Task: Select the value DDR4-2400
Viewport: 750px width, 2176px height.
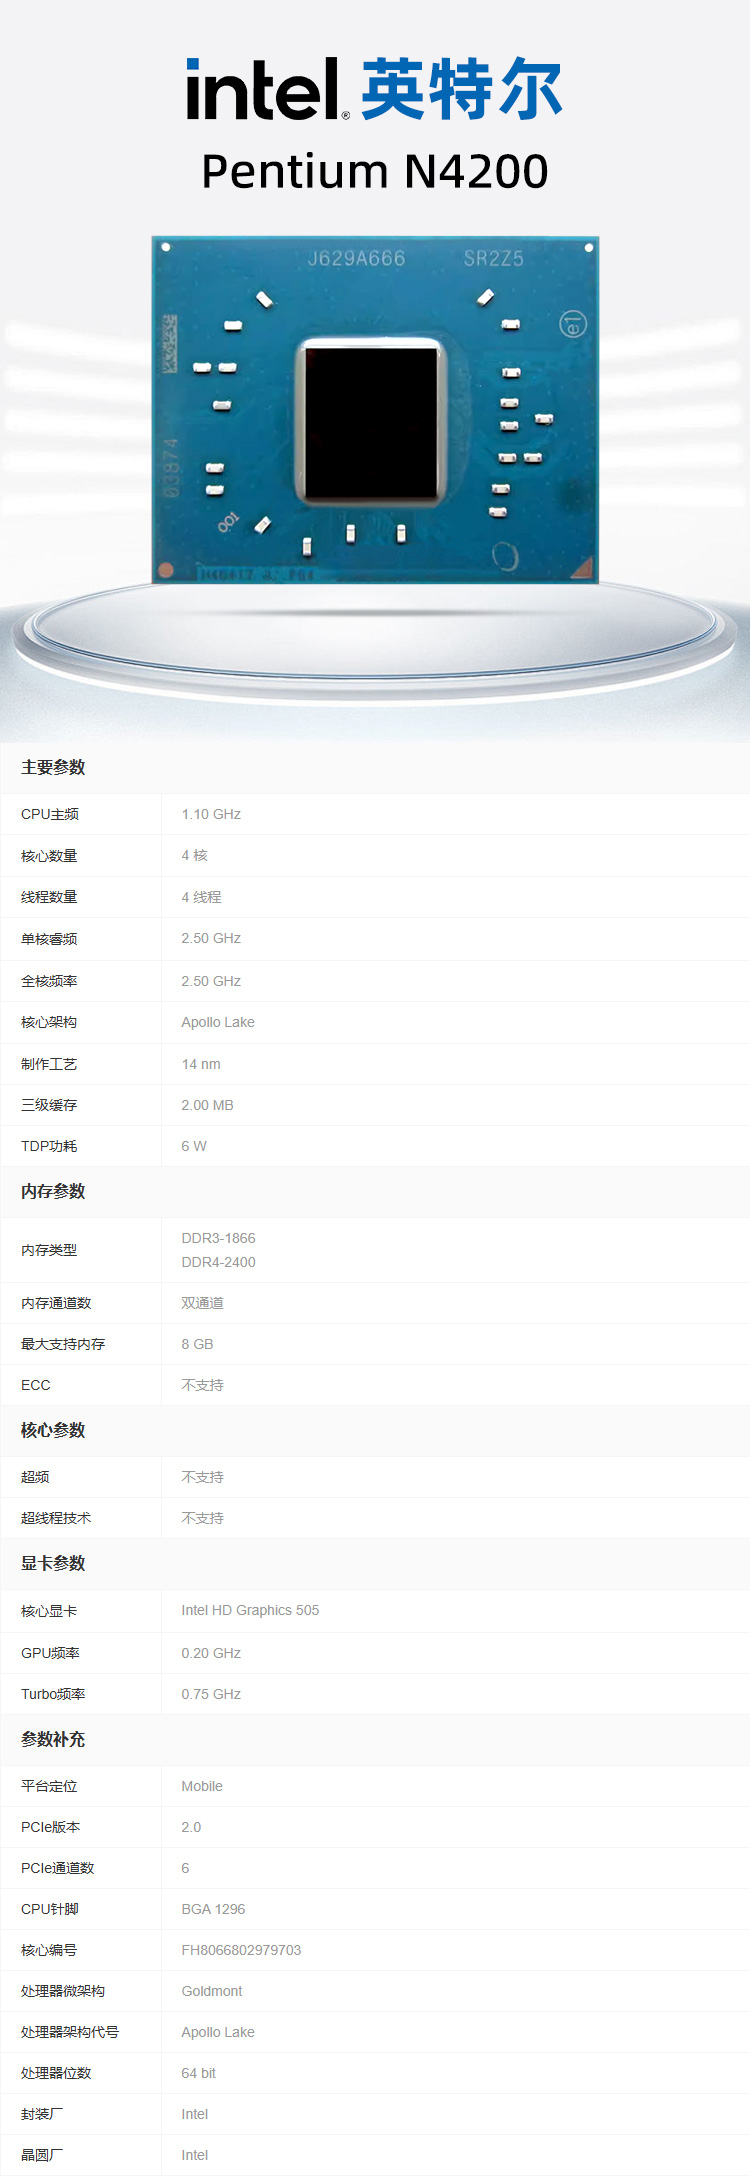Action: pos(218,1263)
